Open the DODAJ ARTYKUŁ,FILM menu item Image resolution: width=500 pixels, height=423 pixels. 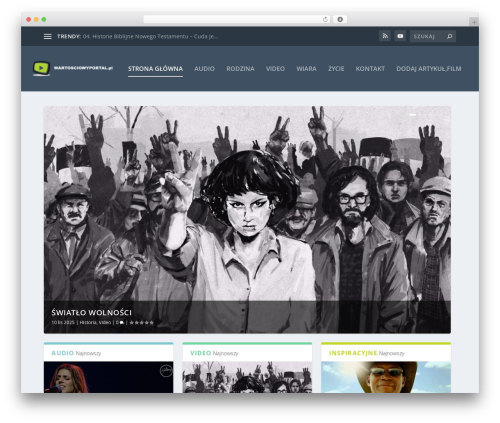point(429,69)
